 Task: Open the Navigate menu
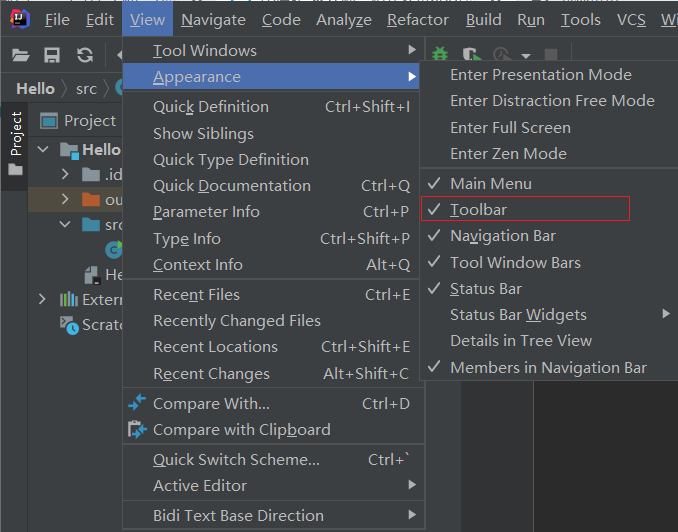pyautogui.click(x=214, y=19)
